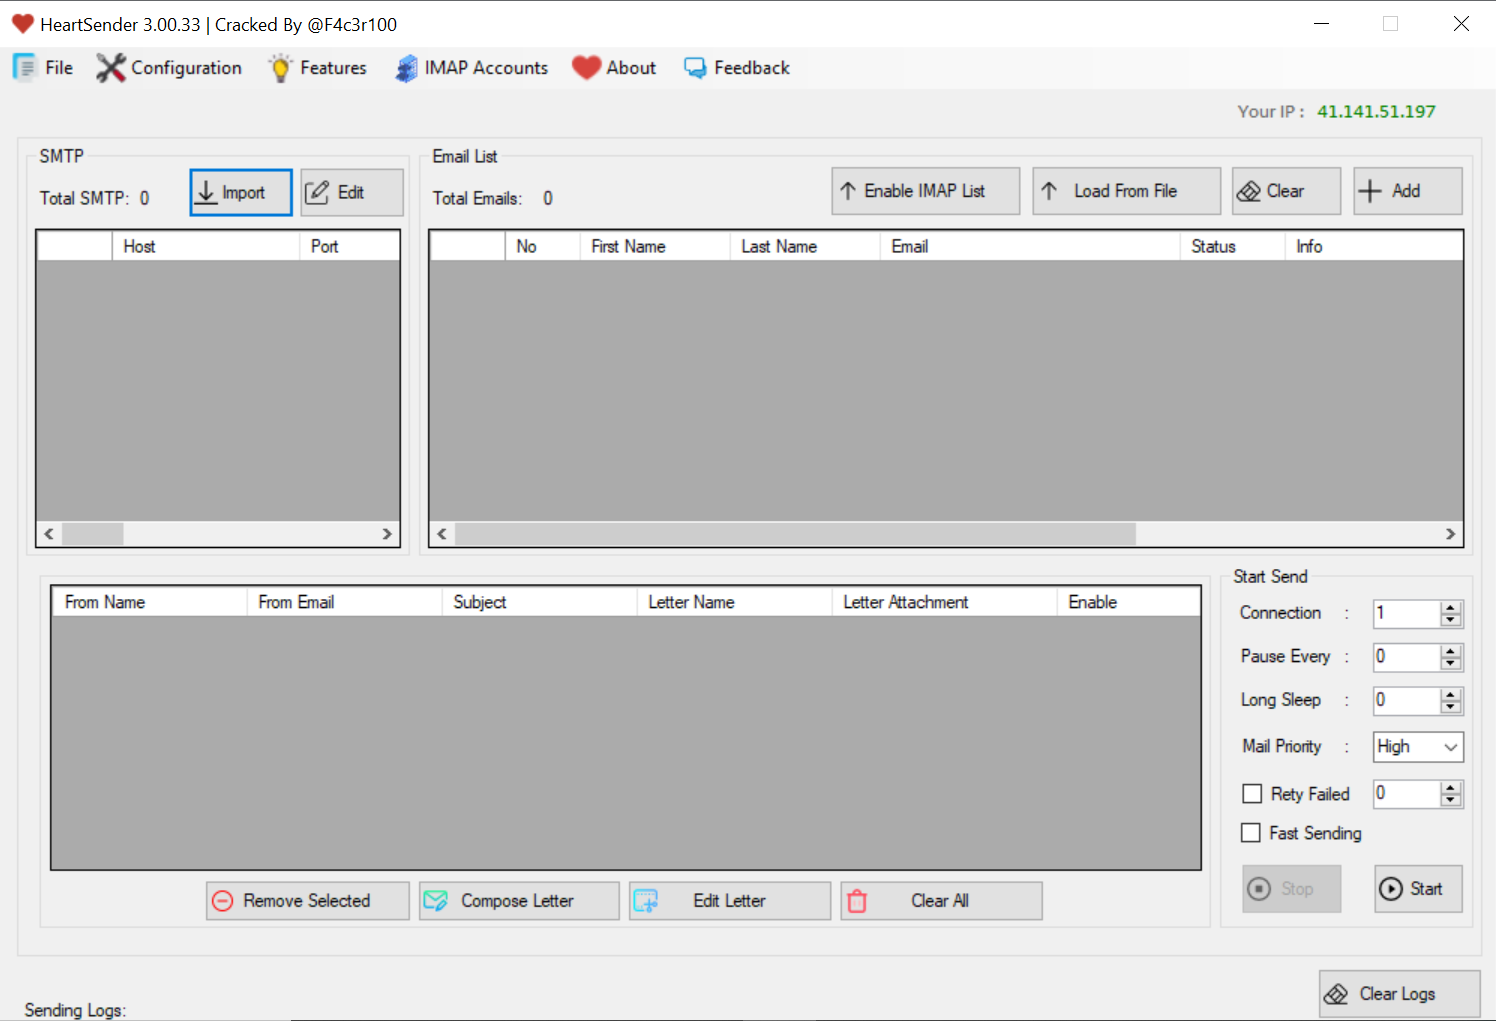Screen dimensions: 1496x1021
Task: Click Load From File button
Action: [1126, 191]
